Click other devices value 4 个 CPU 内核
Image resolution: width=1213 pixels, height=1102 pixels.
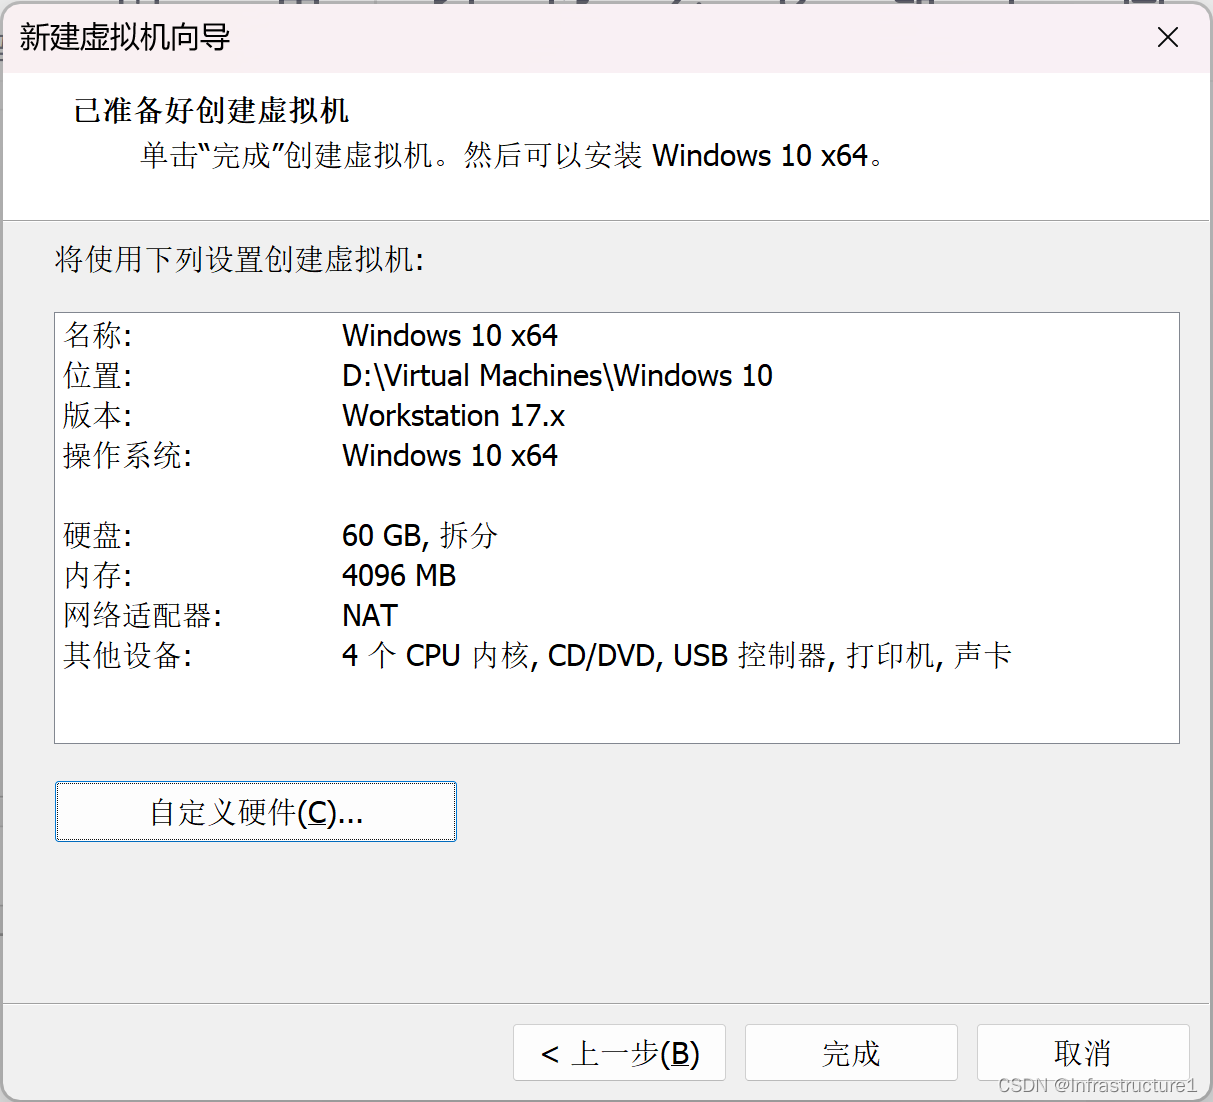pos(435,655)
